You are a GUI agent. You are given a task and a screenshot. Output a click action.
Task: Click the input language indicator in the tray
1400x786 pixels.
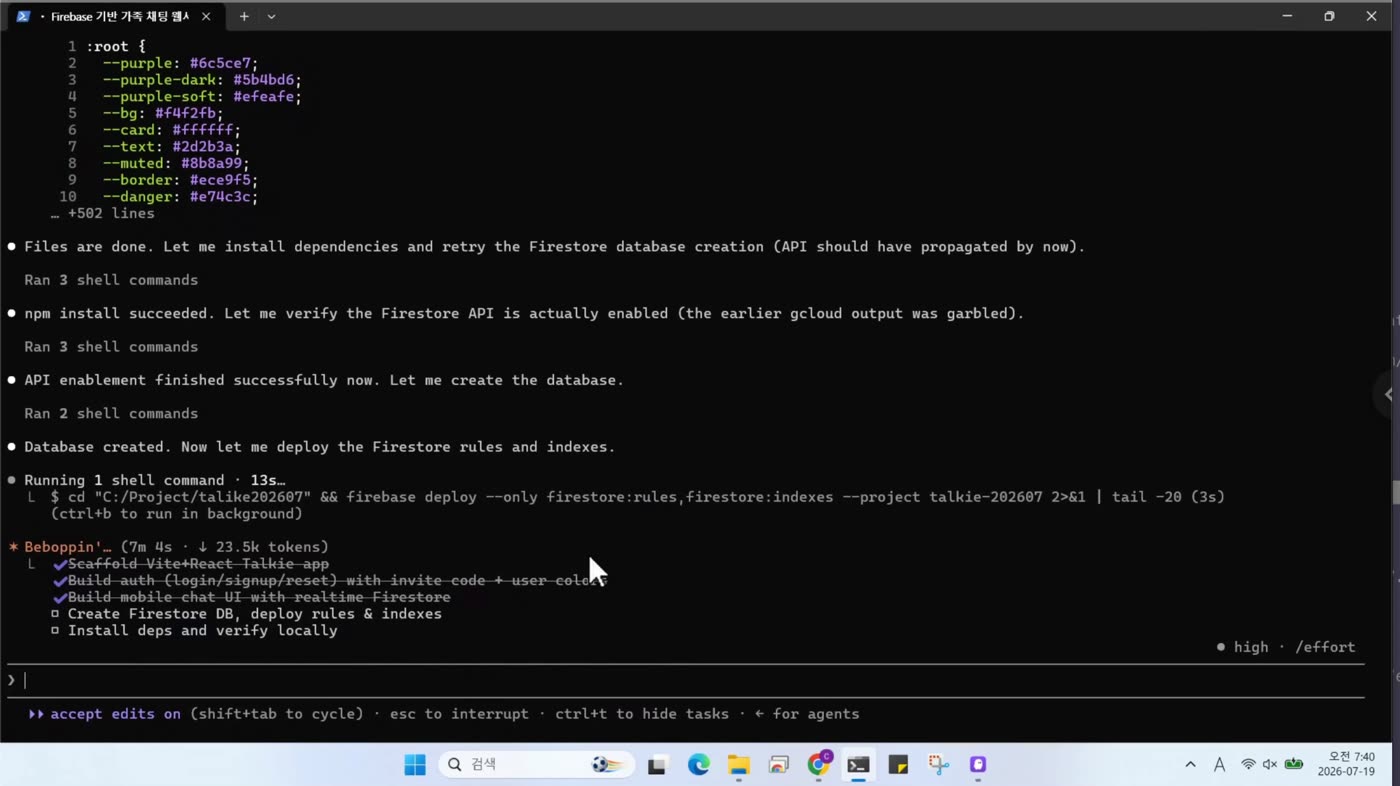pyautogui.click(x=1219, y=765)
